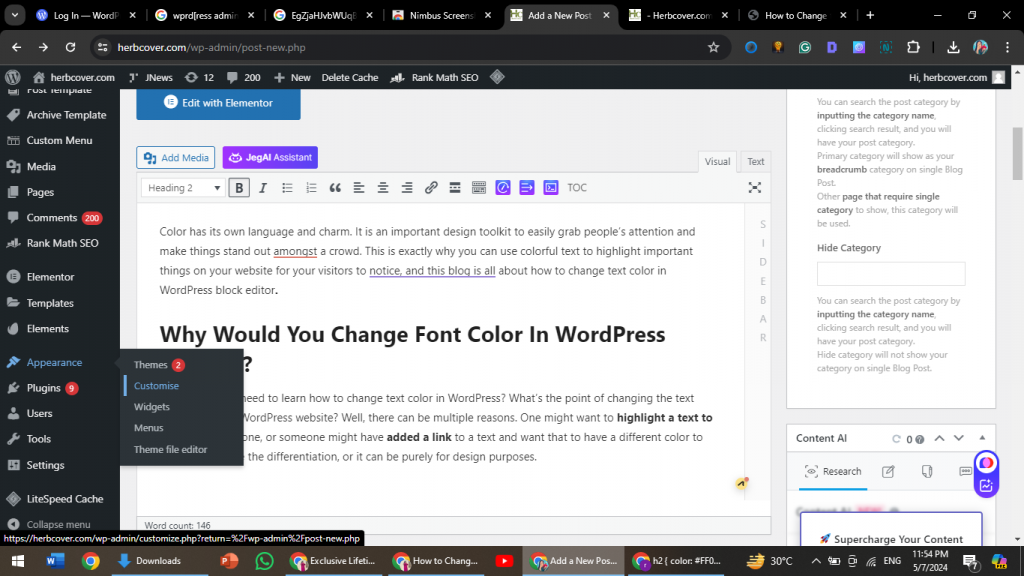The width and height of the screenshot is (1024, 576).
Task: Insert a bulleted list
Action: point(286,187)
